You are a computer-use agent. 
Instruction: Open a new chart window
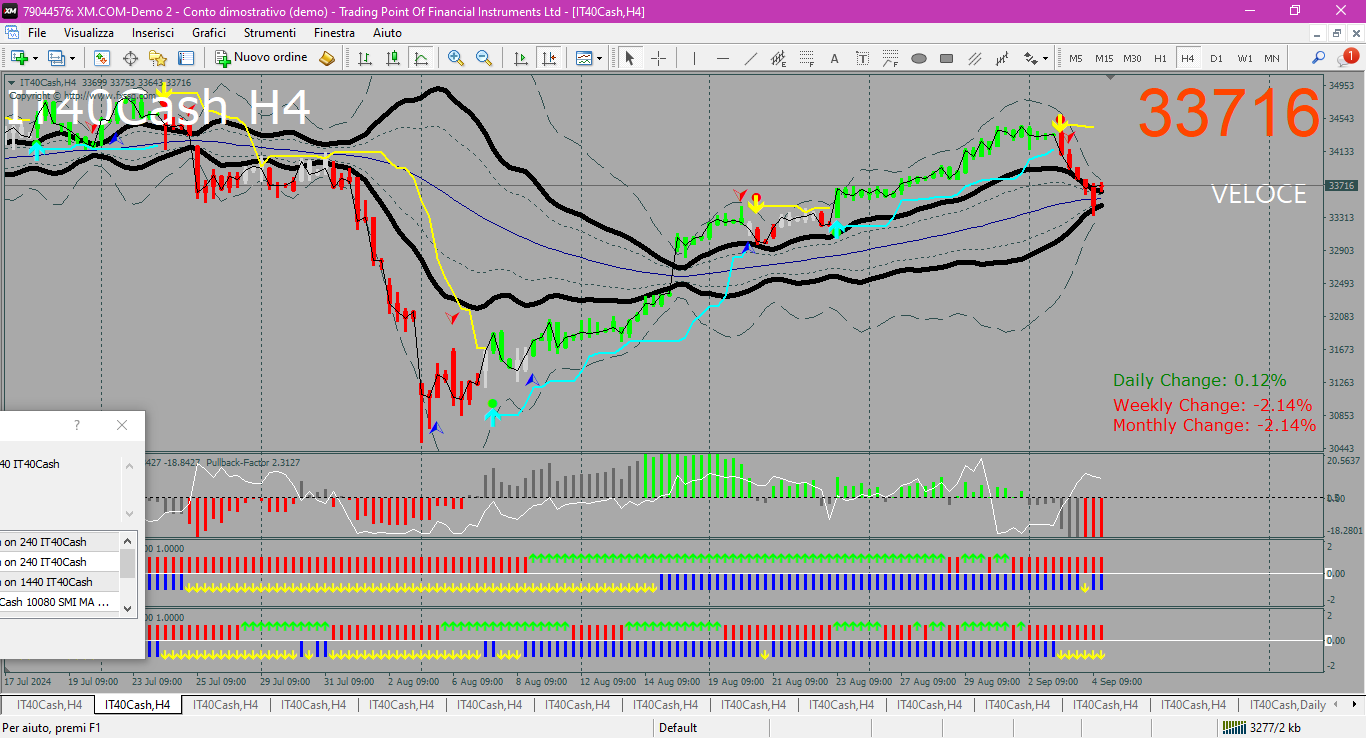click(19, 58)
